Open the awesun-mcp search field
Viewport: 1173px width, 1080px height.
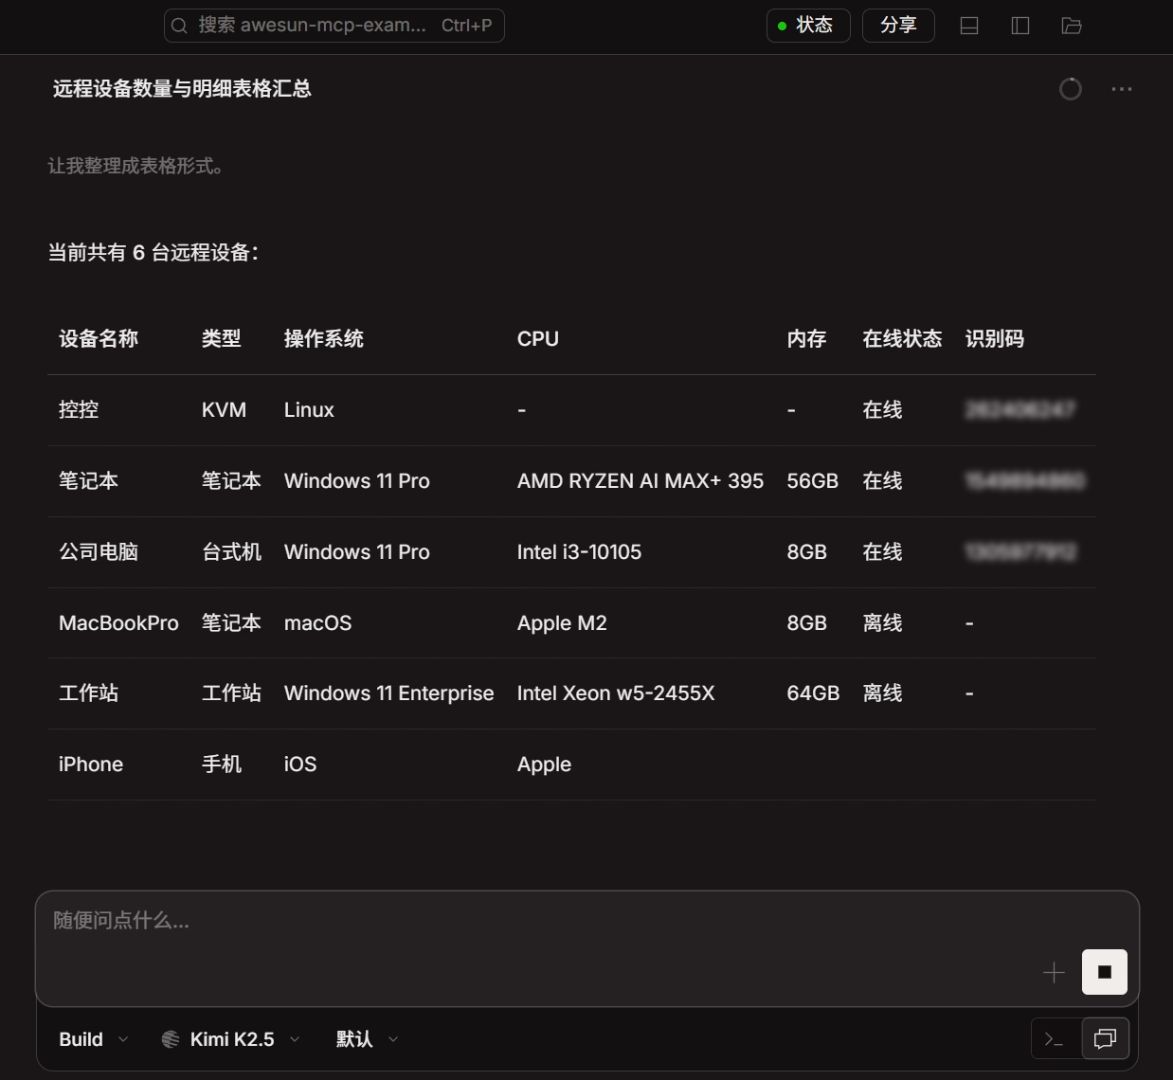(x=334, y=25)
